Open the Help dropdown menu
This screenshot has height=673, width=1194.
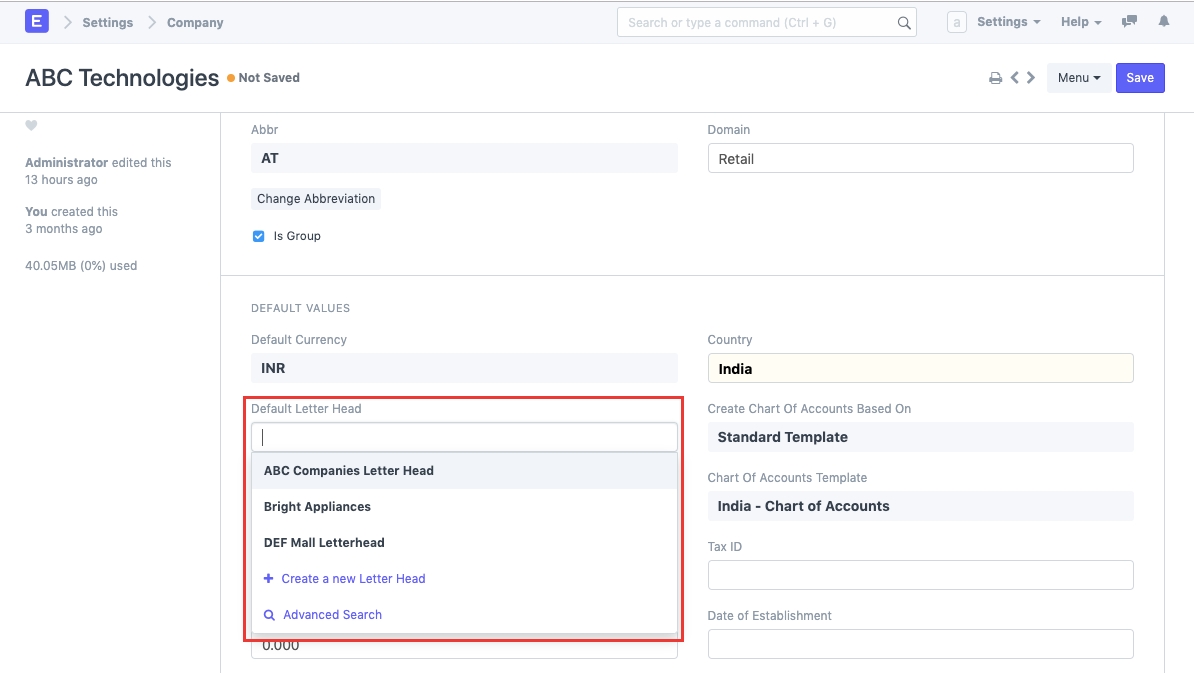[x=1080, y=22]
